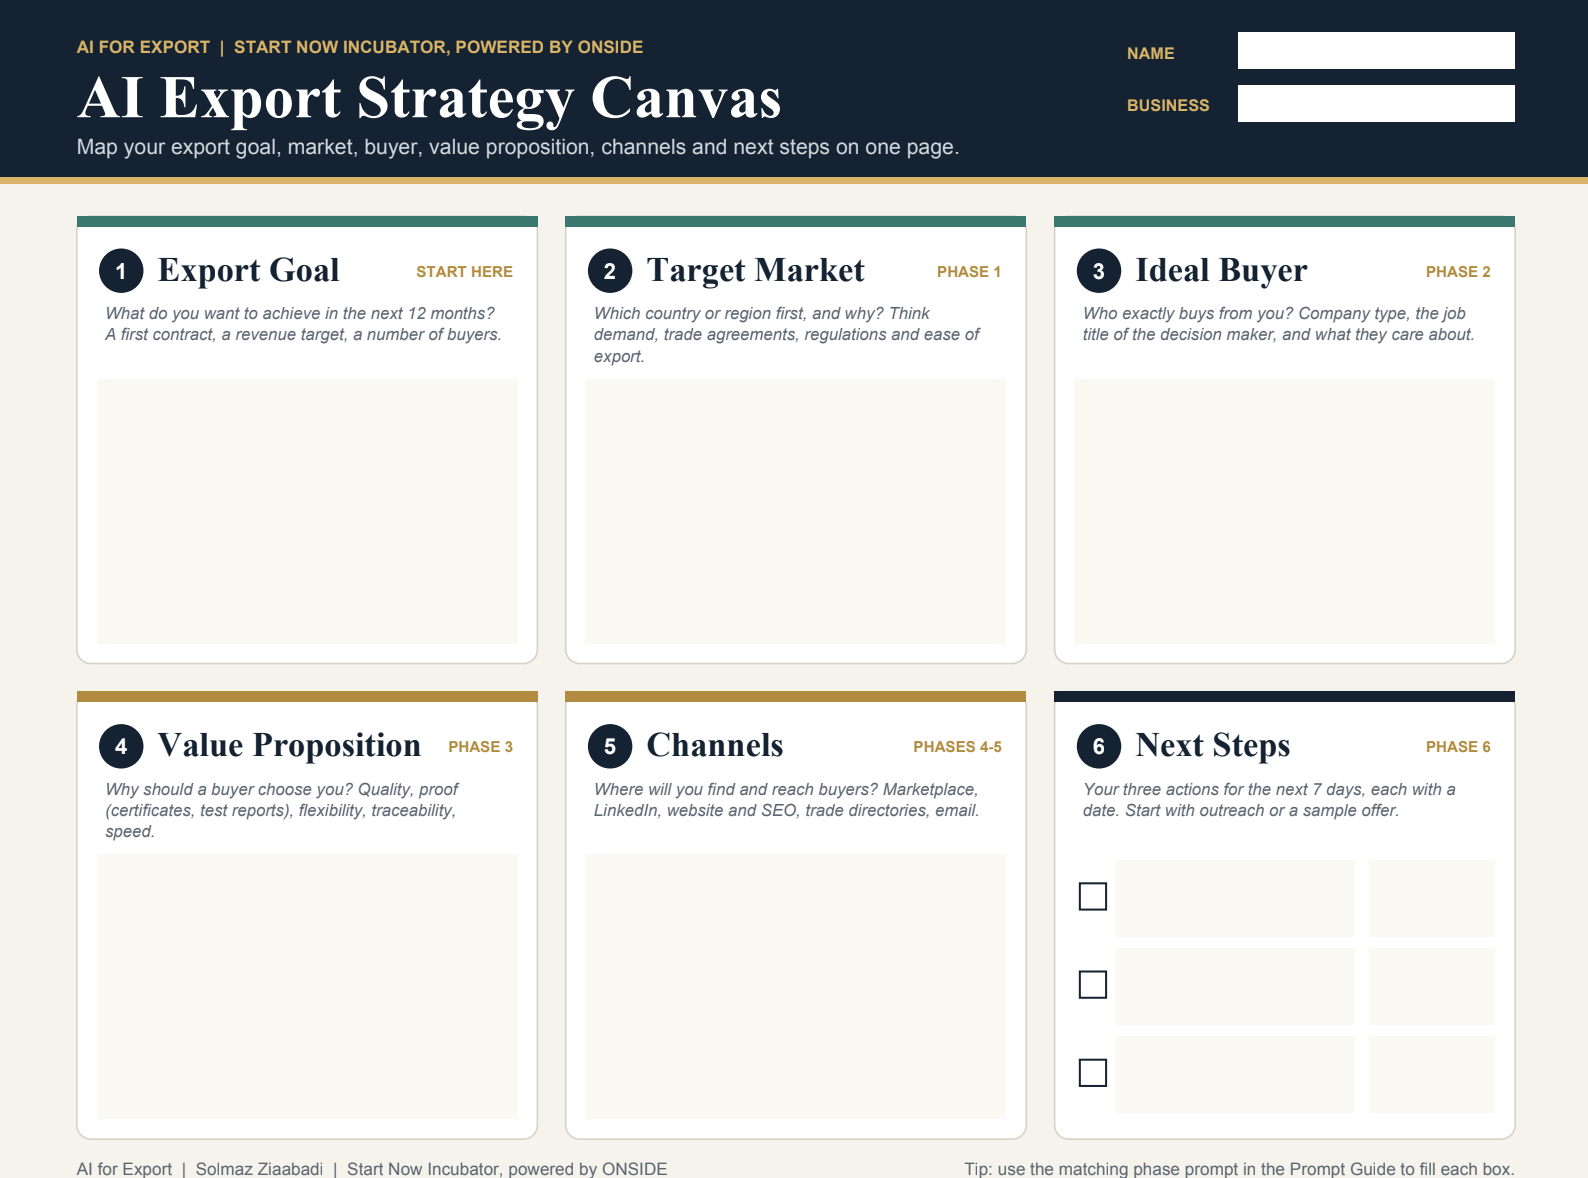Click the Target Market heading
The height and width of the screenshot is (1178, 1588).
756,270
